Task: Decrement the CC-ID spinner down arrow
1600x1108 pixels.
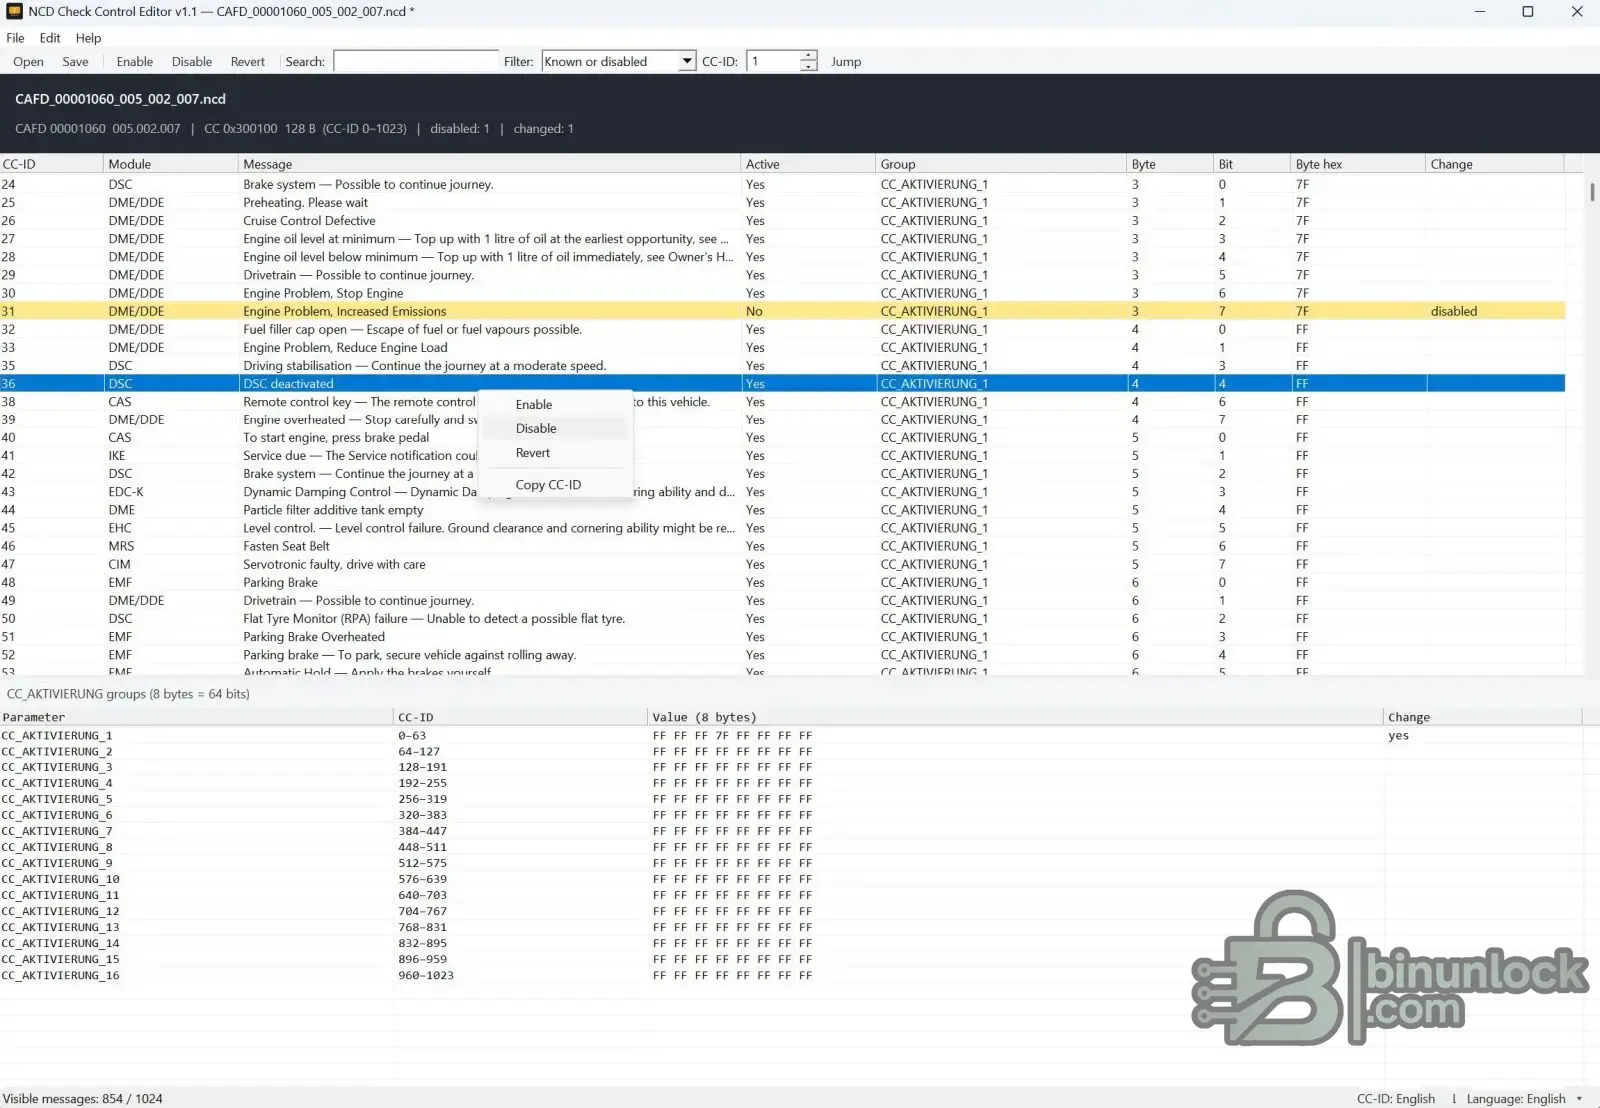Action: (x=809, y=67)
